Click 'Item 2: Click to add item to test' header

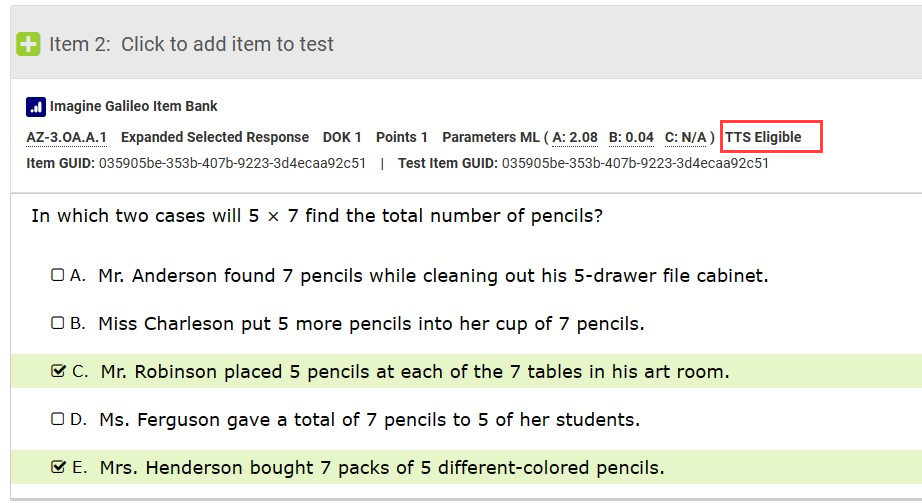(x=191, y=44)
